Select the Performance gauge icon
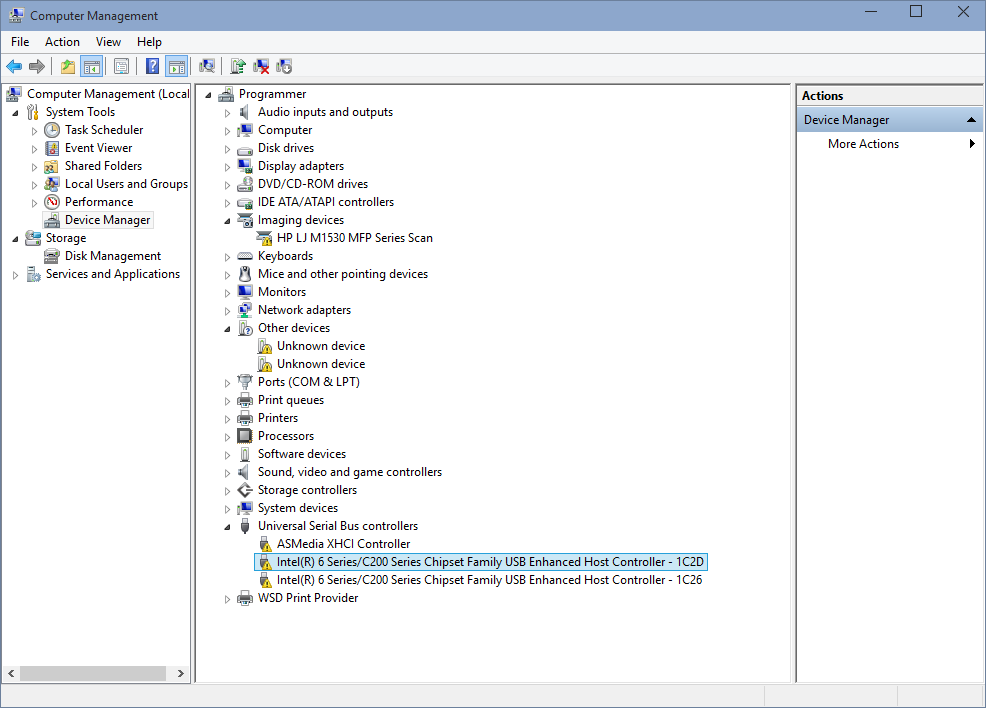This screenshot has height=708, width=986. [52, 202]
